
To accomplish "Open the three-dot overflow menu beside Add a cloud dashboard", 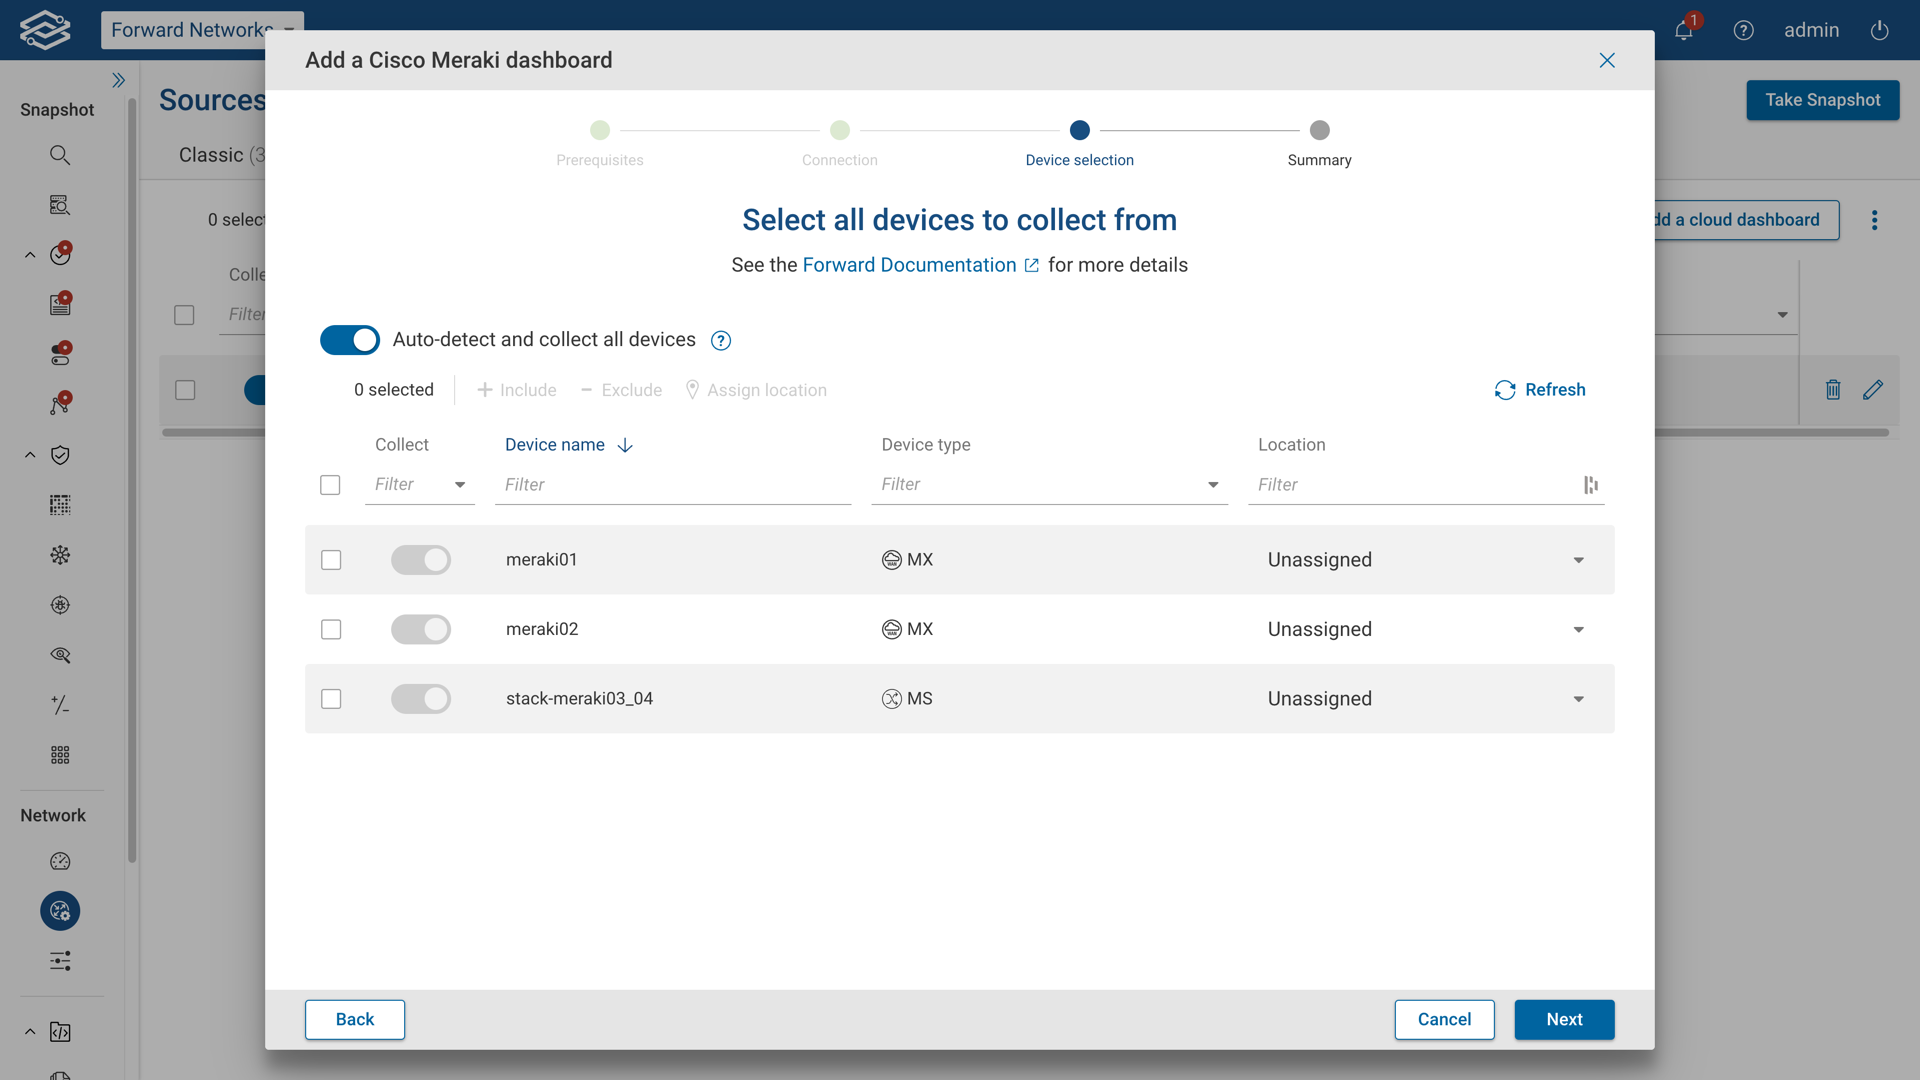I will pyautogui.click(x=1875, y=220).
